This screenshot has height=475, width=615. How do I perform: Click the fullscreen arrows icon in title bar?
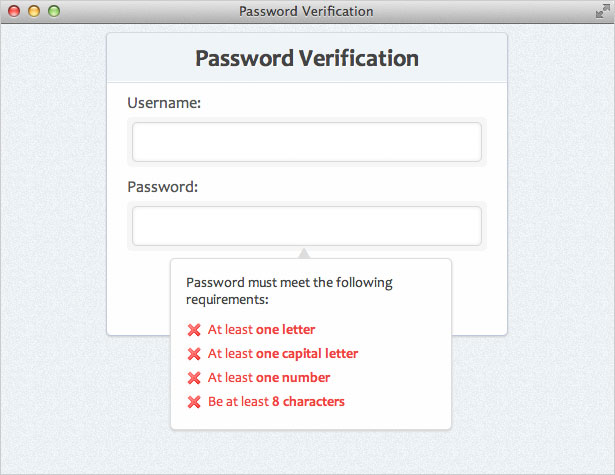[601, 11]
